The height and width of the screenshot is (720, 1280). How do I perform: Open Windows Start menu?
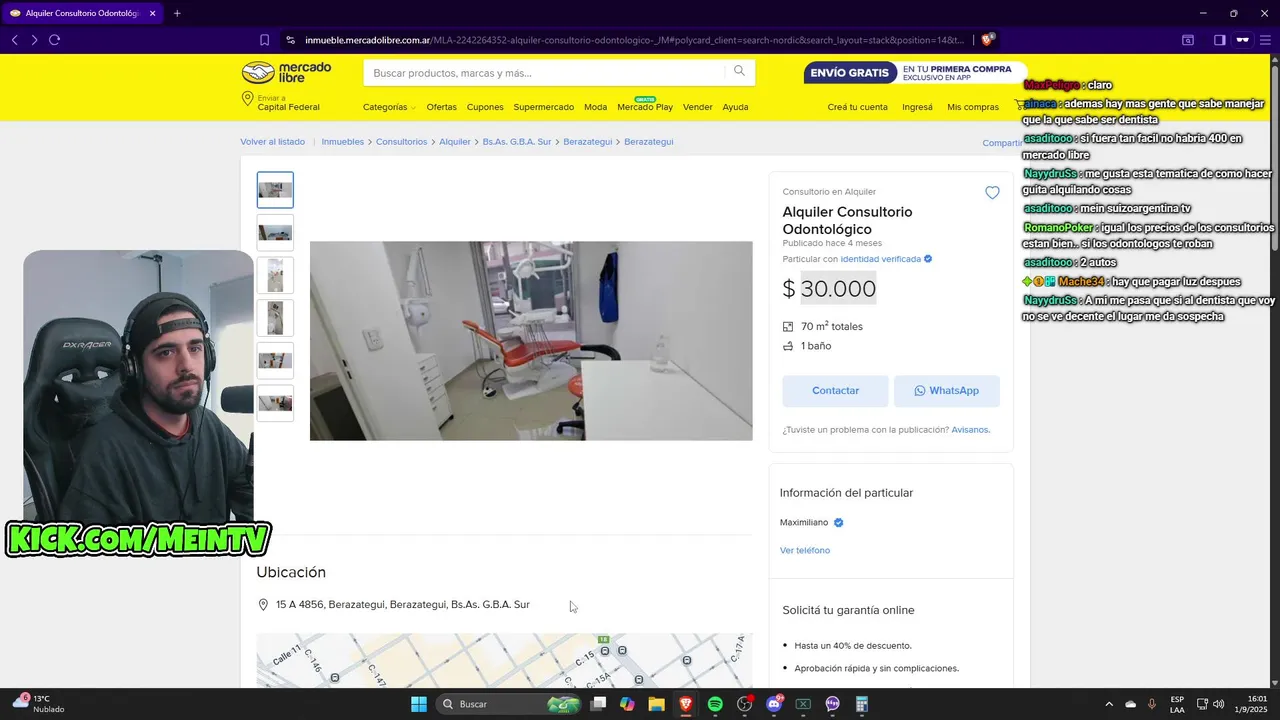pyautogui.click(x=418, y=704)
